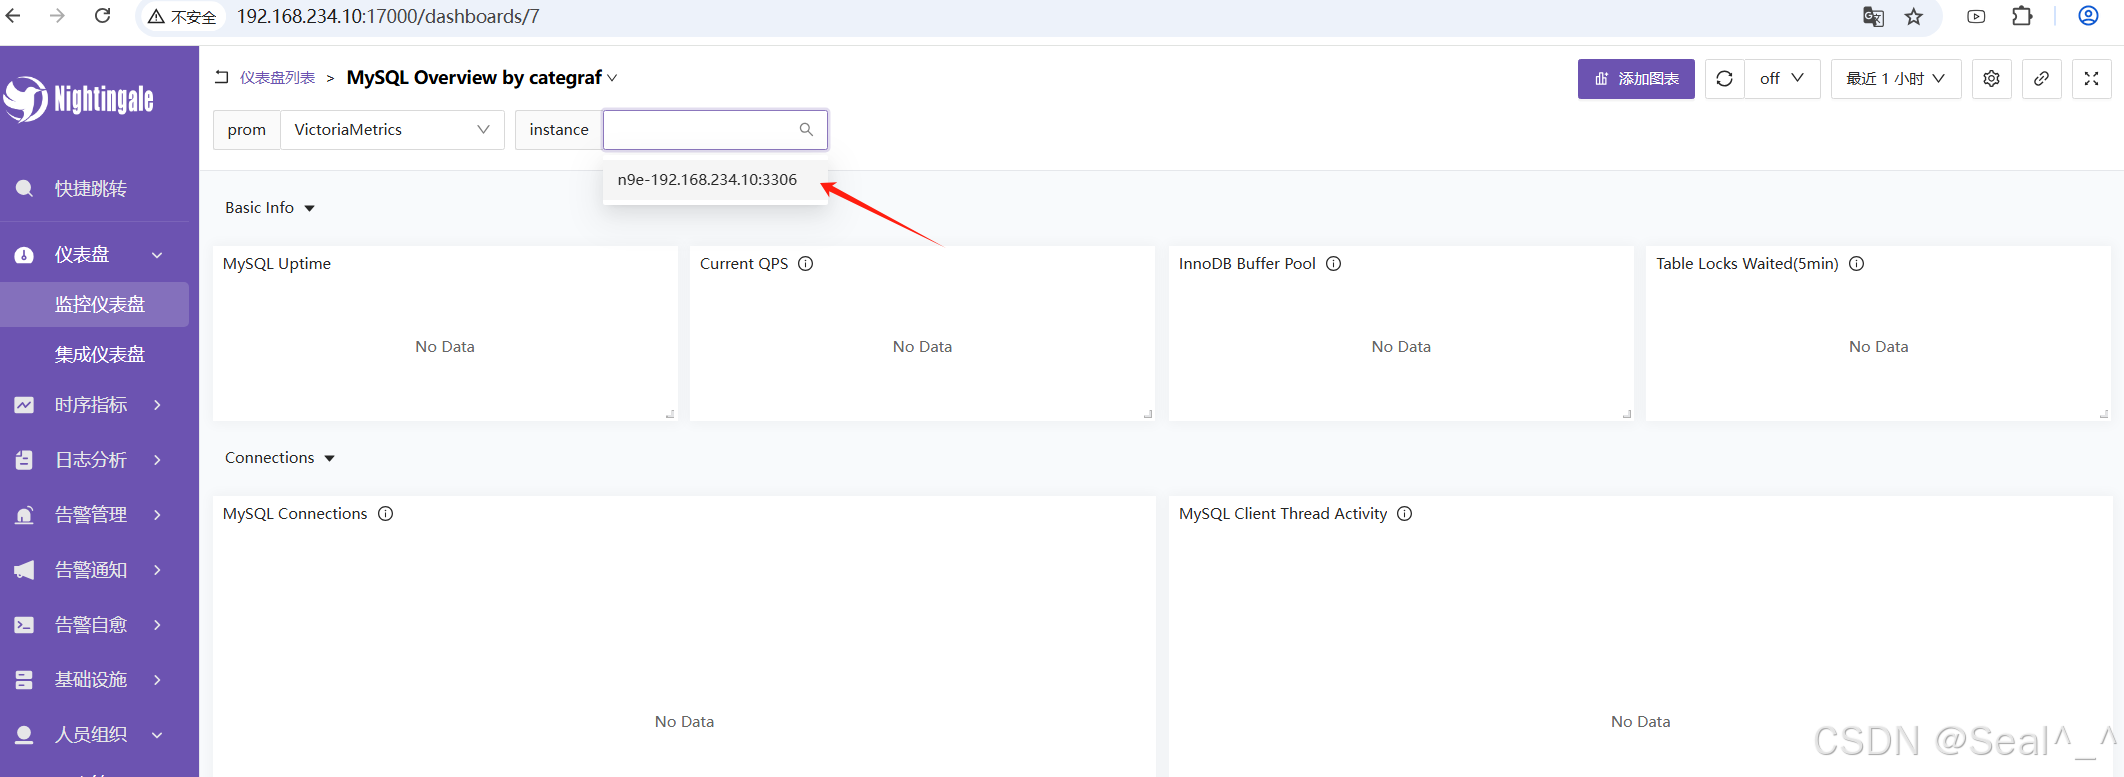Open the browser profile avatar
Screen dimensions: 2124x777
(2088, 16)
